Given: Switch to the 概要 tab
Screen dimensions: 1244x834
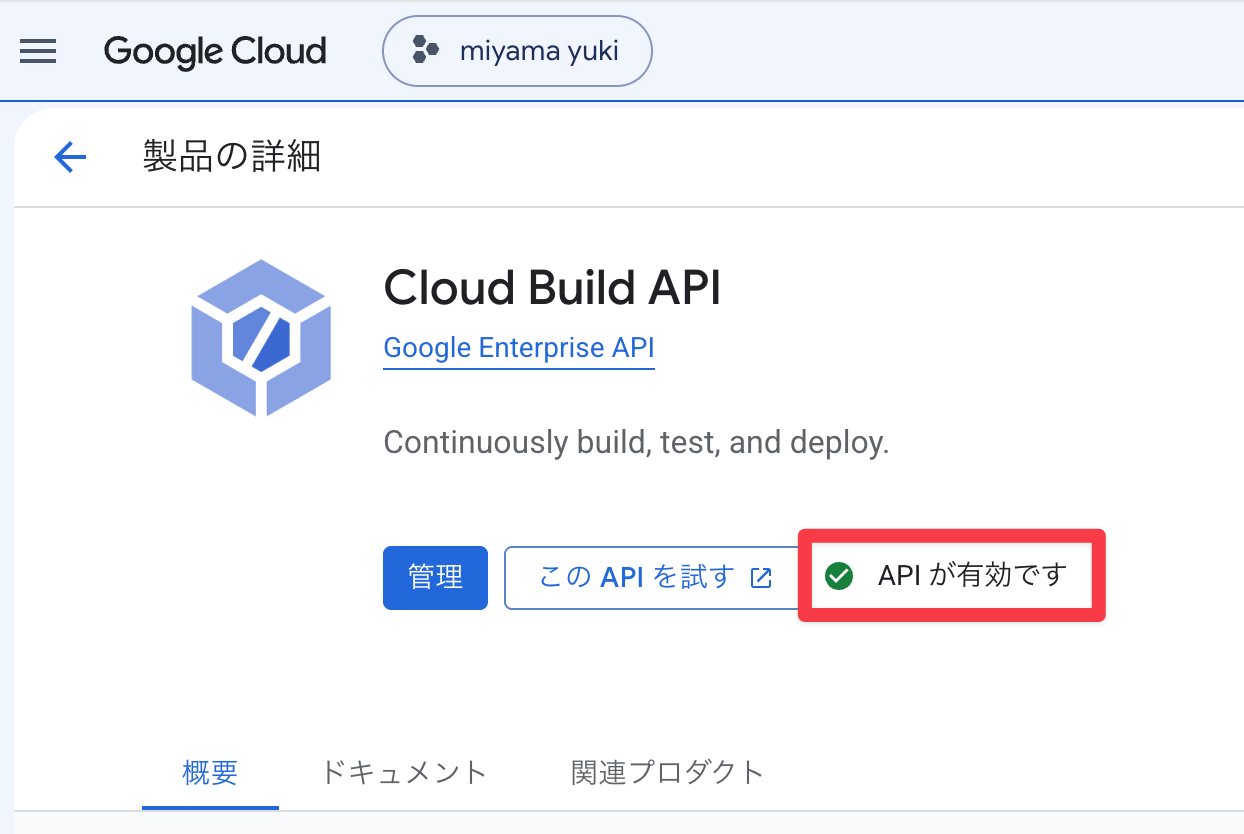Looking at the screenshot, I should (x=210, y=772).
